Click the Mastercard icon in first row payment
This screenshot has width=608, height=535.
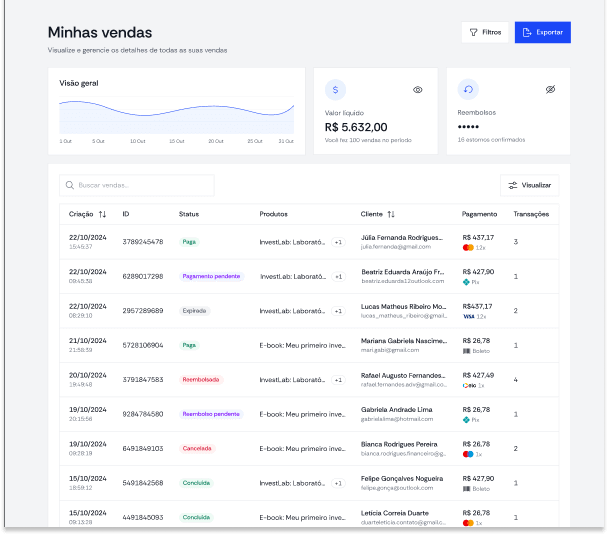coord(468,247)
